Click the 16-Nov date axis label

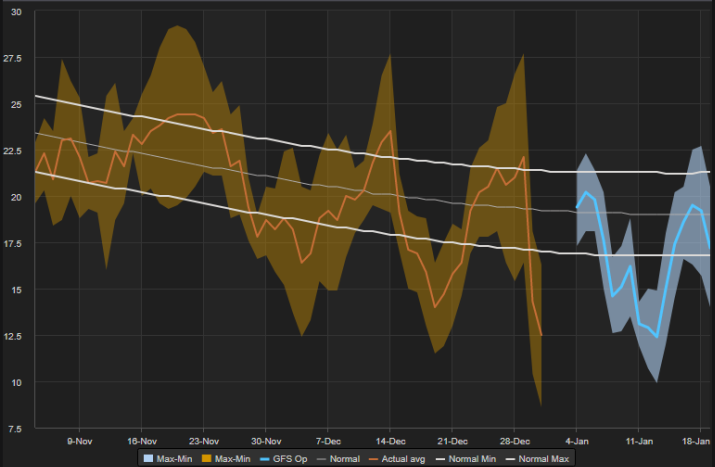click(x=142, y=441)
